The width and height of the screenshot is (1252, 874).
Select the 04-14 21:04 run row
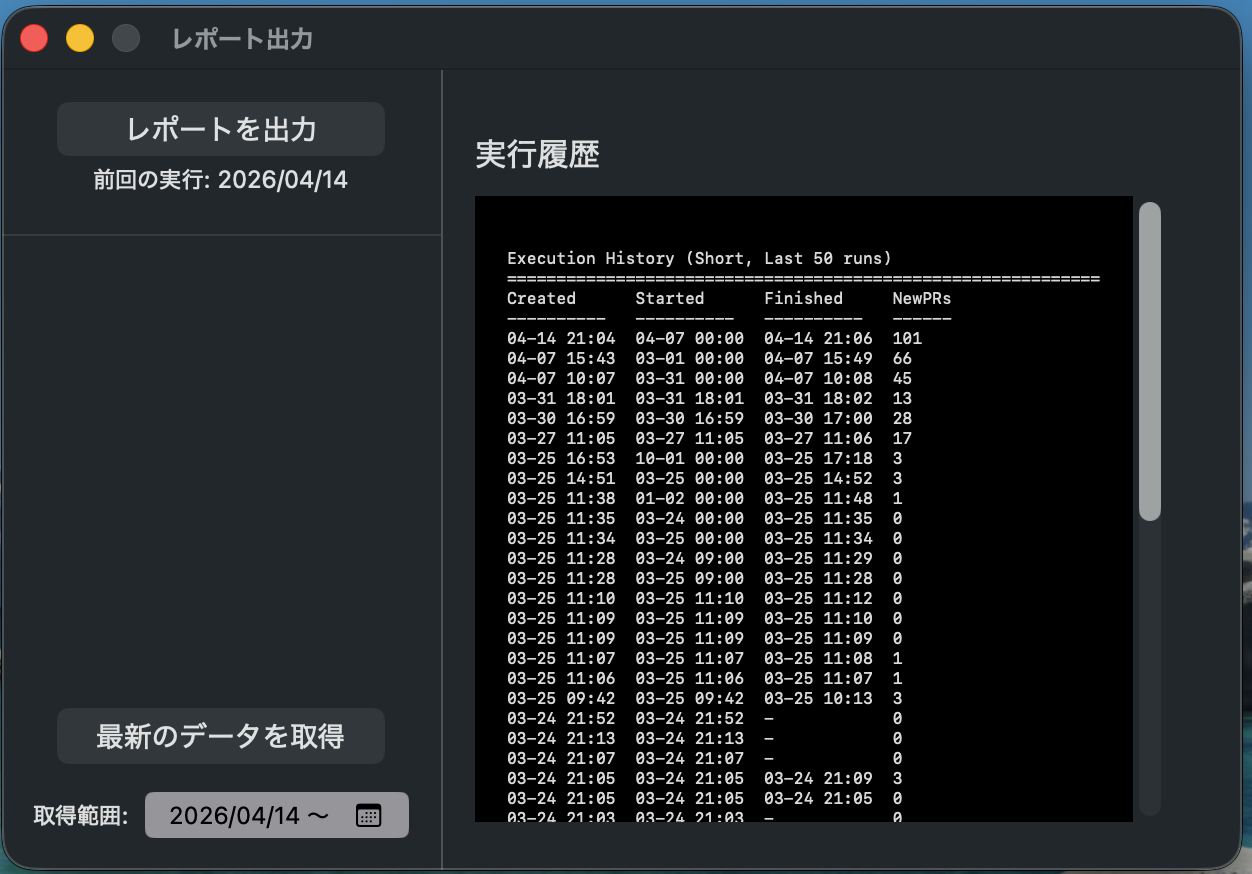point(714,338)
